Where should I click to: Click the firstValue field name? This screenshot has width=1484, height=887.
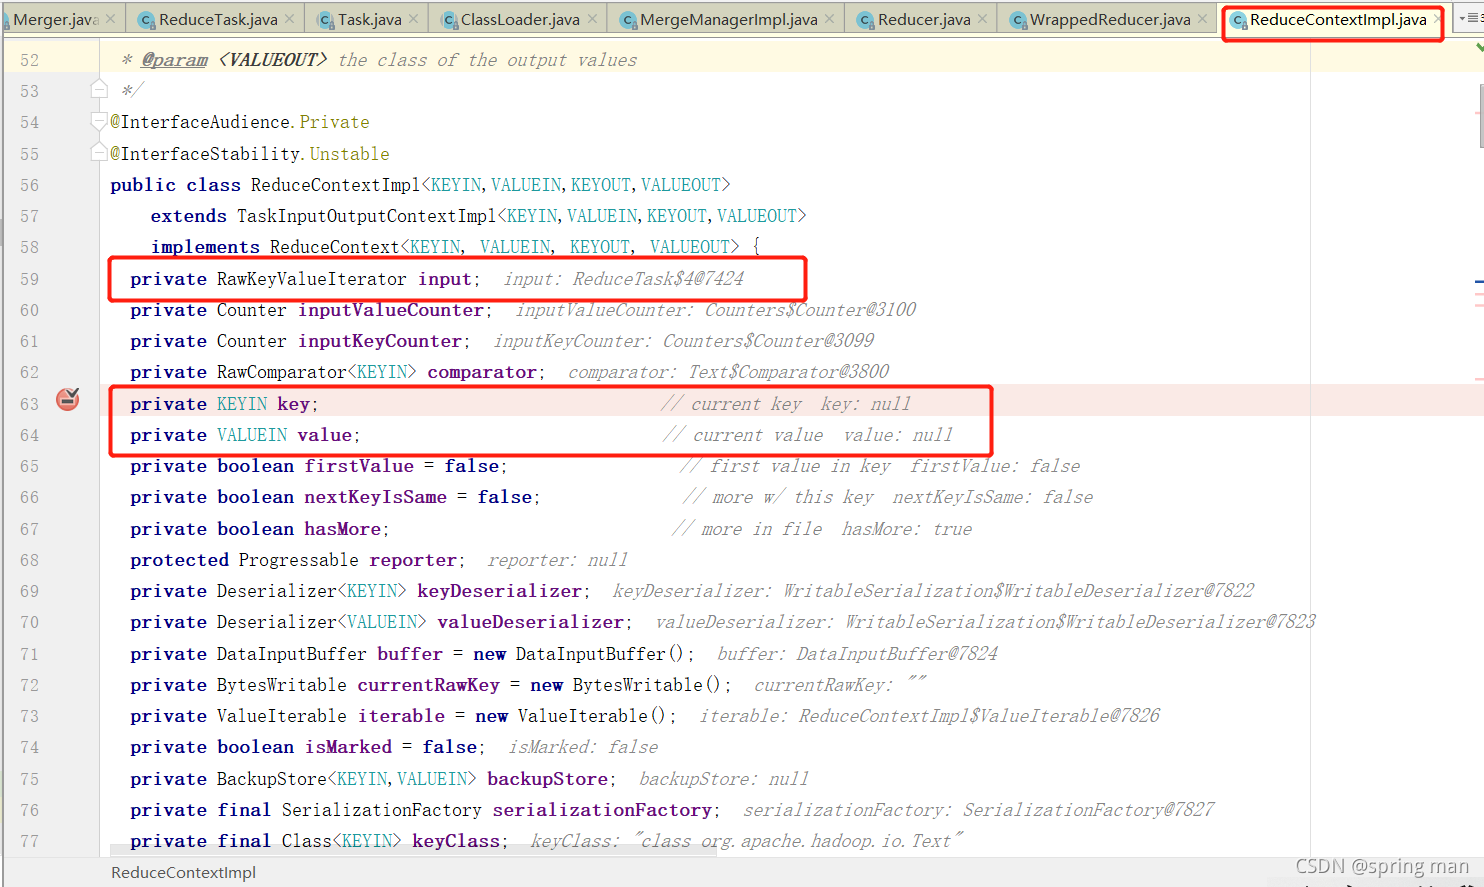click(x=359, y=466)
